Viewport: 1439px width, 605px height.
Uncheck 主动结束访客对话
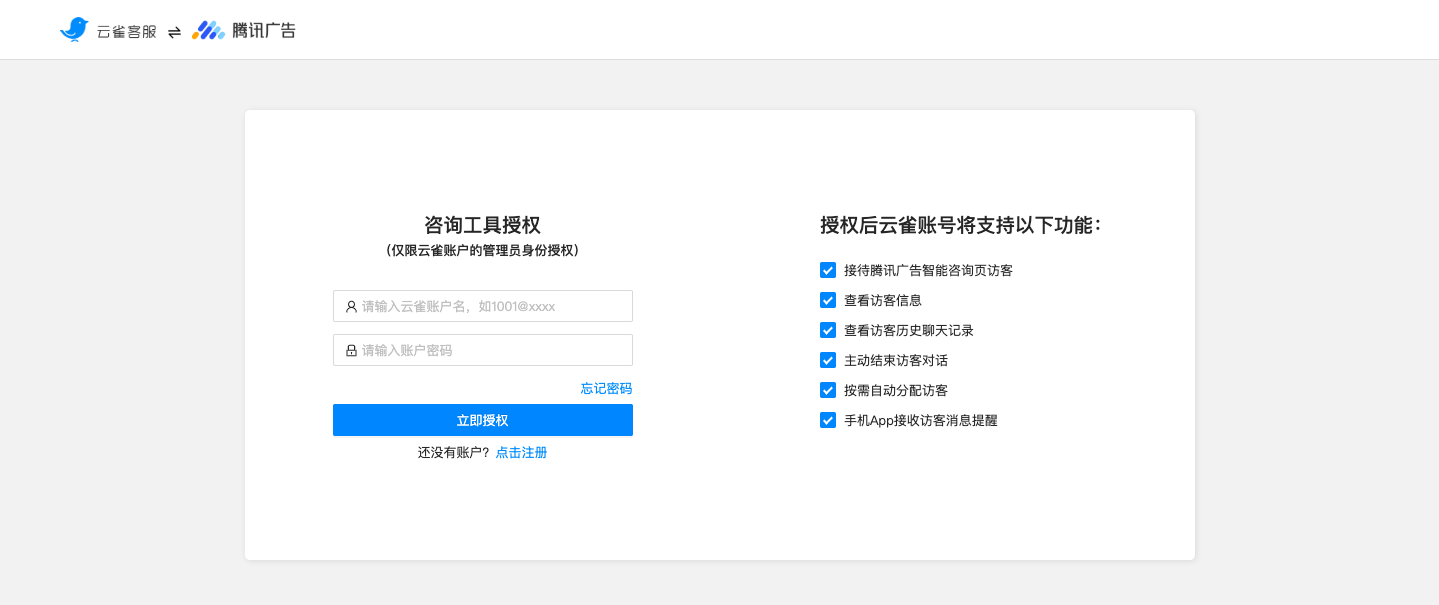[828, 360]
